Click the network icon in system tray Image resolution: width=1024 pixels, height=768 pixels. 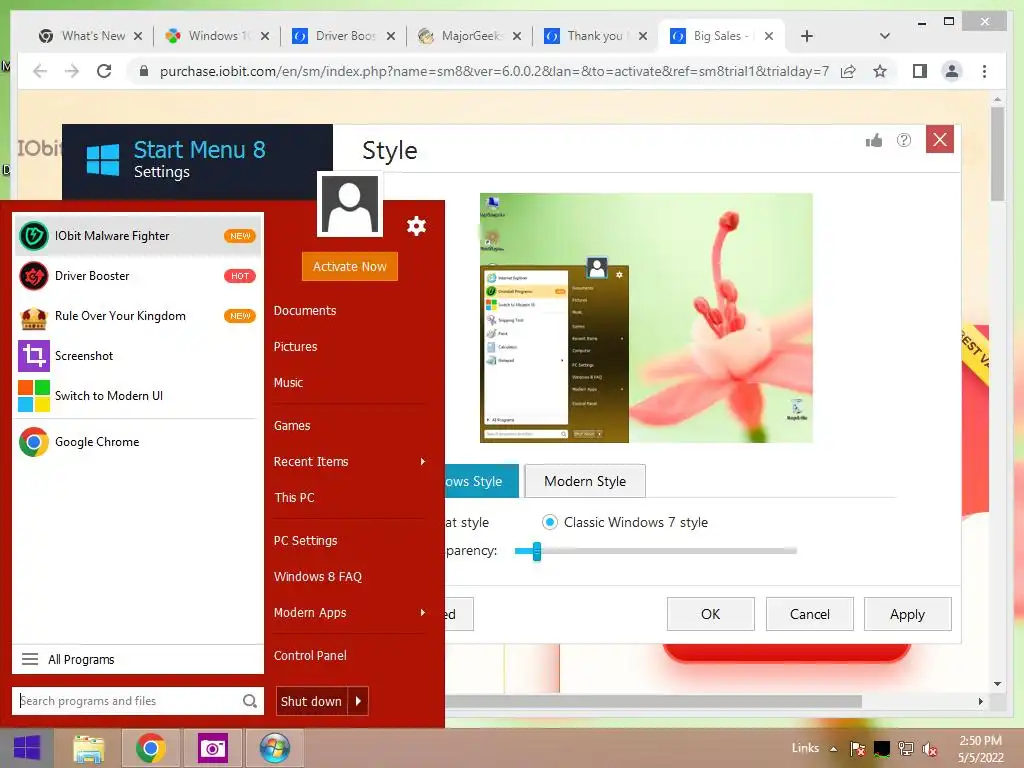pos(906,748)
